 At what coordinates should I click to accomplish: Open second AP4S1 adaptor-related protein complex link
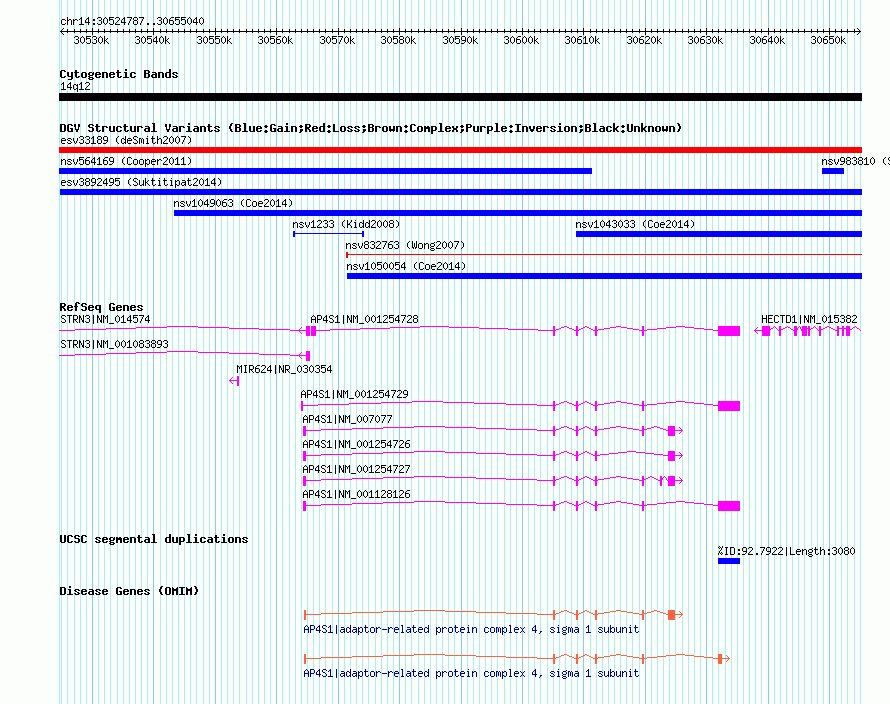(471, 673)
